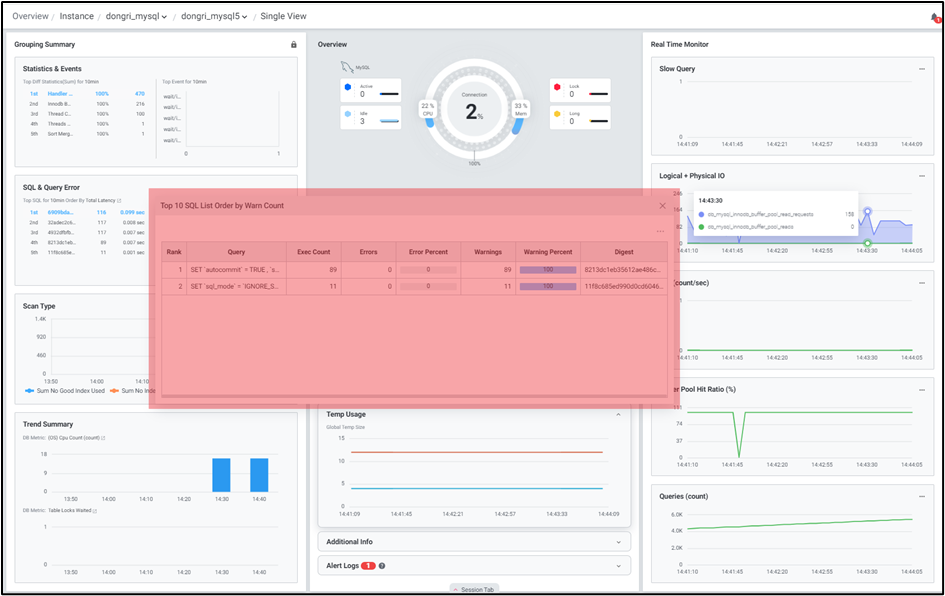This screenshot has width=945, height=596.
Task: Open Queries (count) chart options menu
Action: [x=921, y=496]
